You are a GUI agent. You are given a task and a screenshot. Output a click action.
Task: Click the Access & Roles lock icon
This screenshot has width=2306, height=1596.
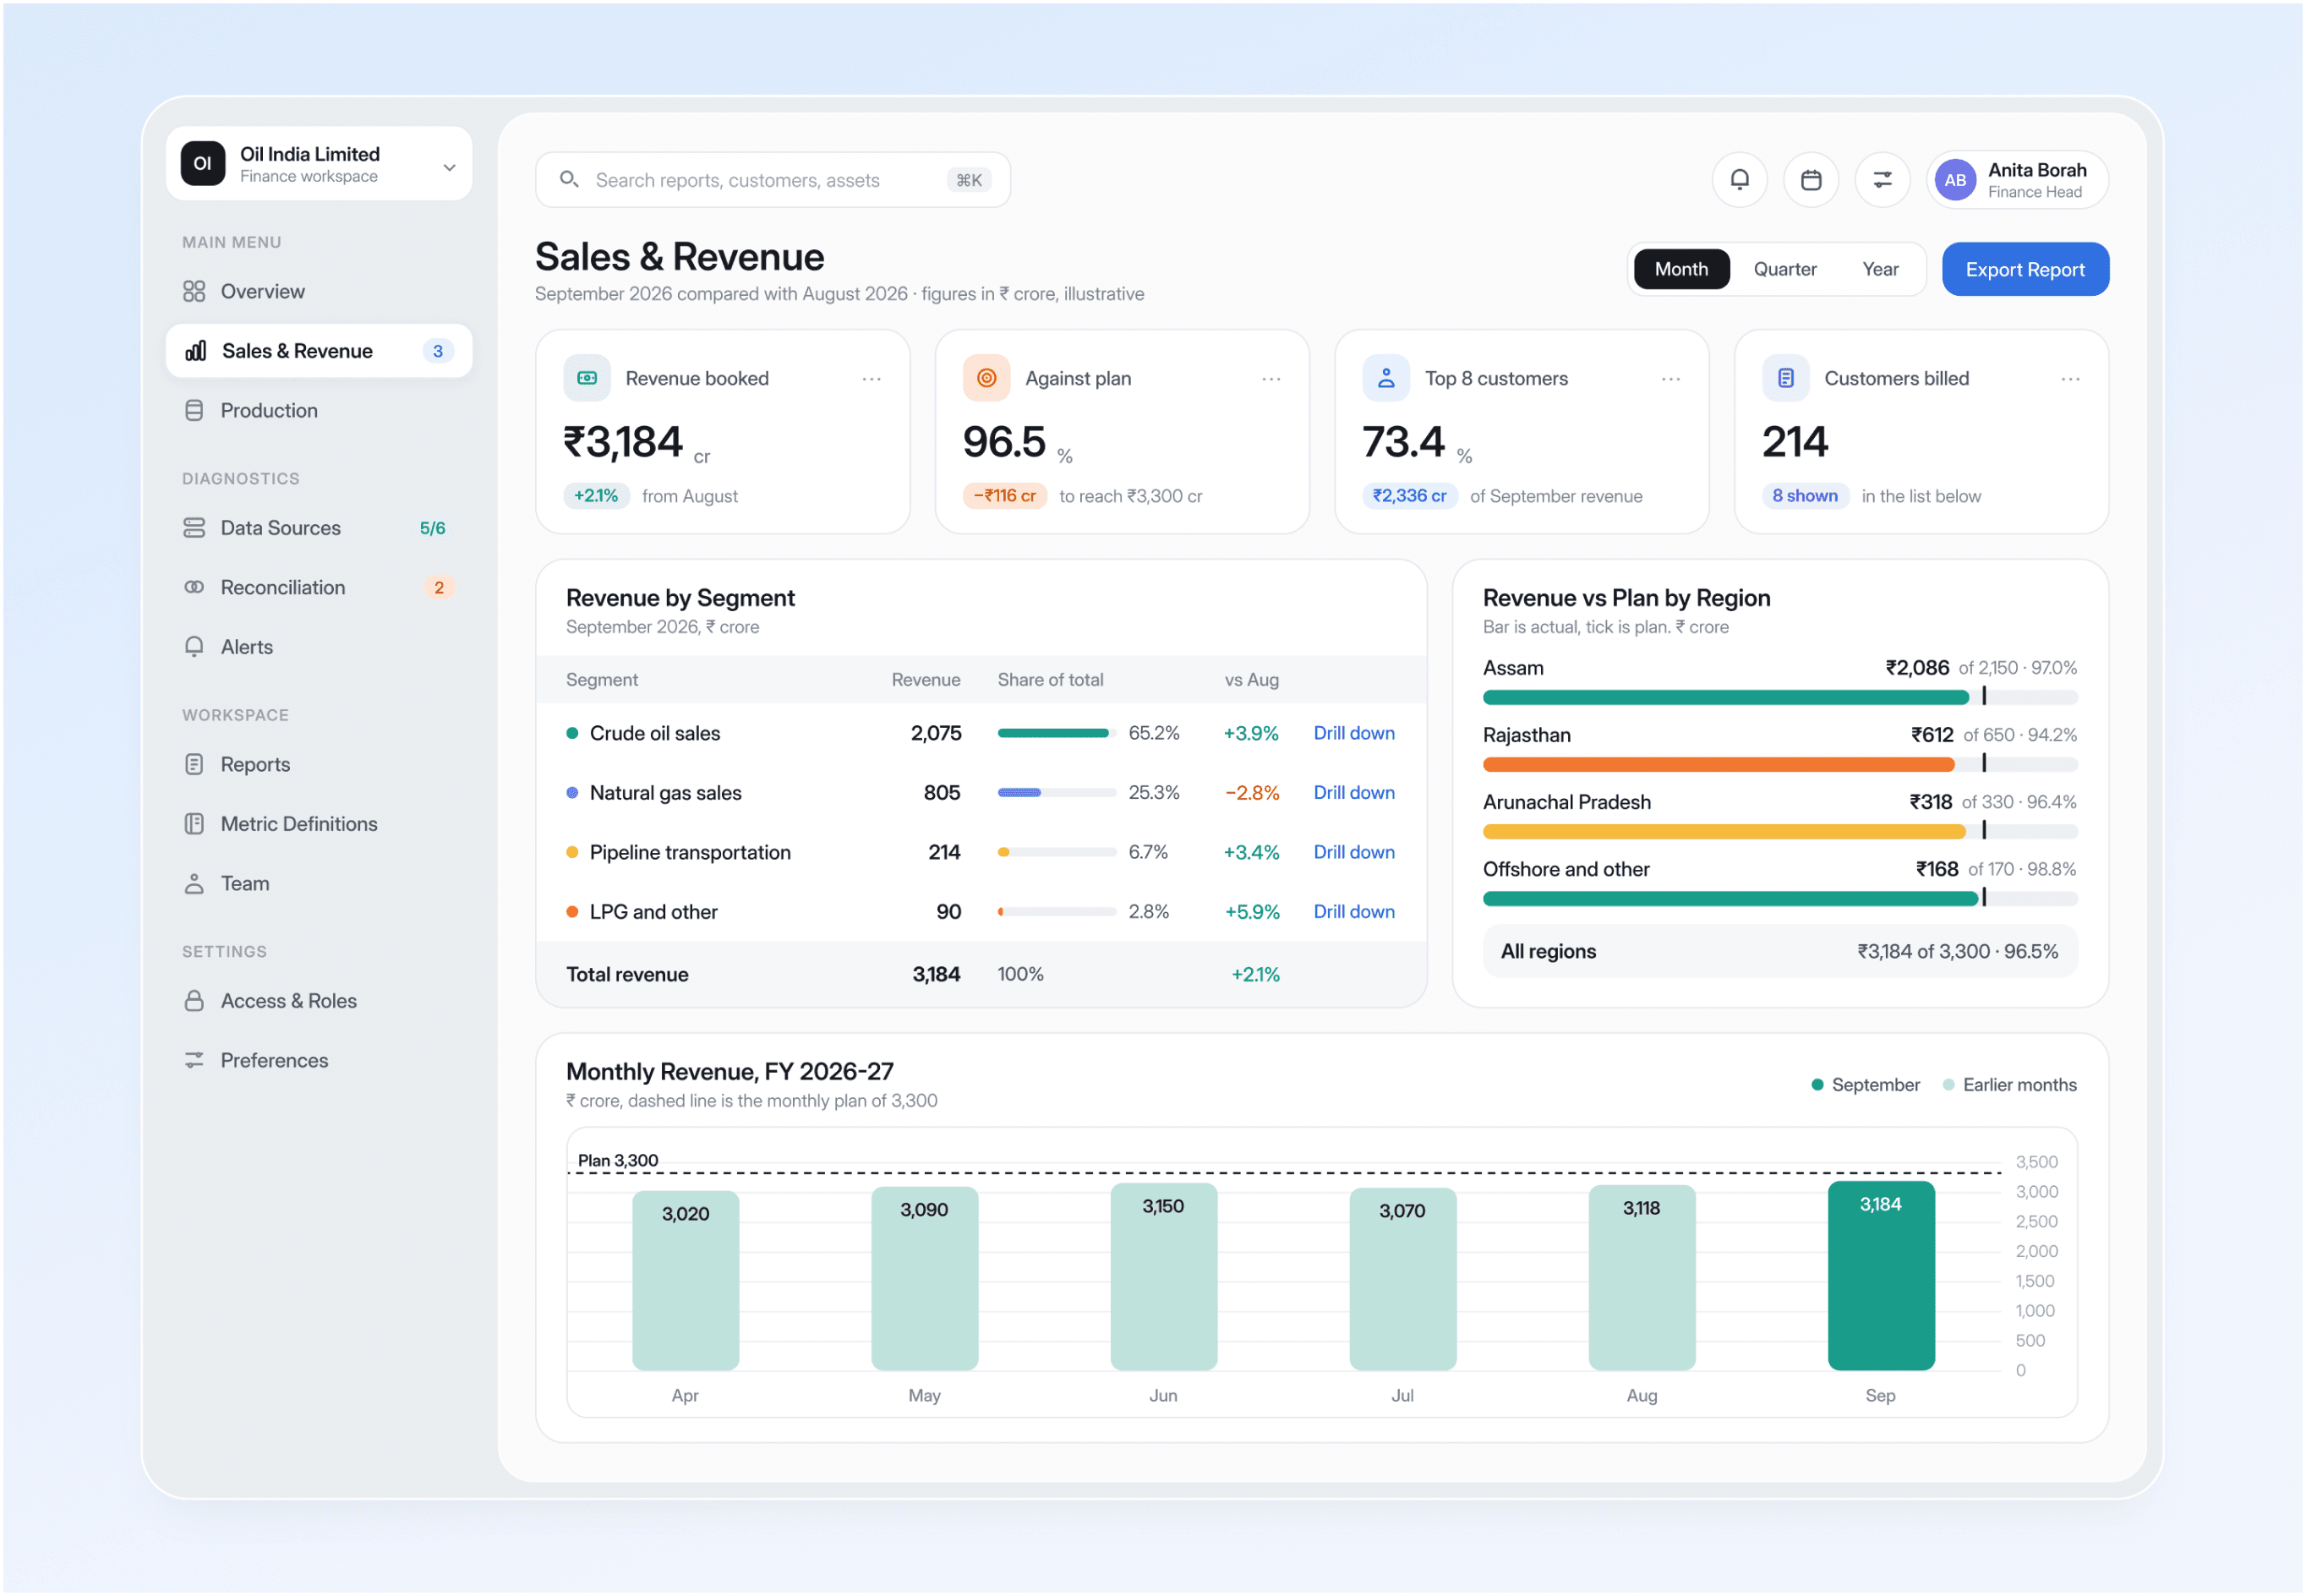click(x=194, y=1001)
